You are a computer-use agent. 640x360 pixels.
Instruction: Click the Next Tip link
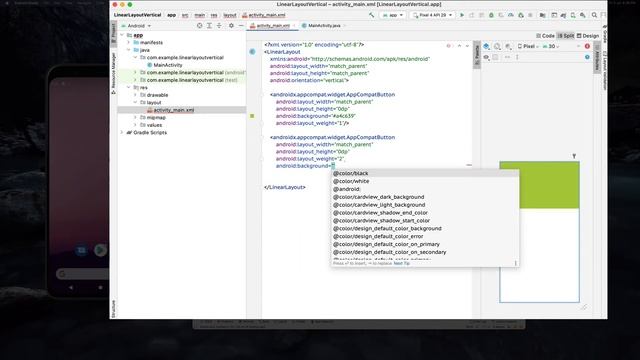point(402,263)
